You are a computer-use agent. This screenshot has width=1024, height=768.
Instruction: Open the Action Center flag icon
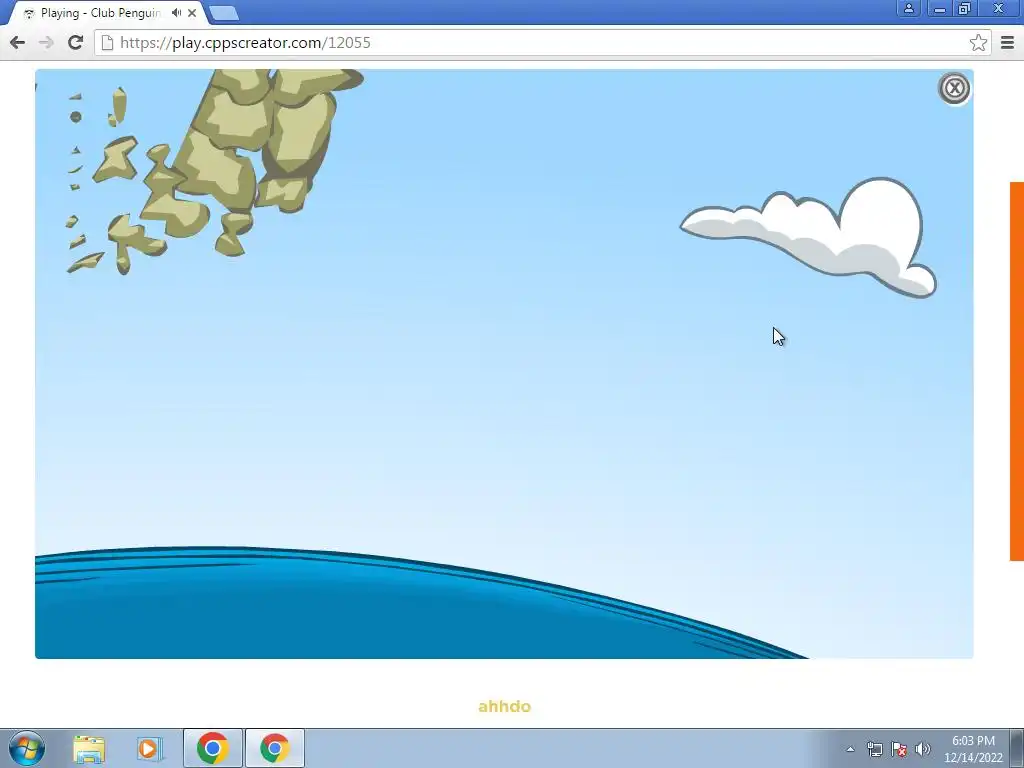click(899, 749)
